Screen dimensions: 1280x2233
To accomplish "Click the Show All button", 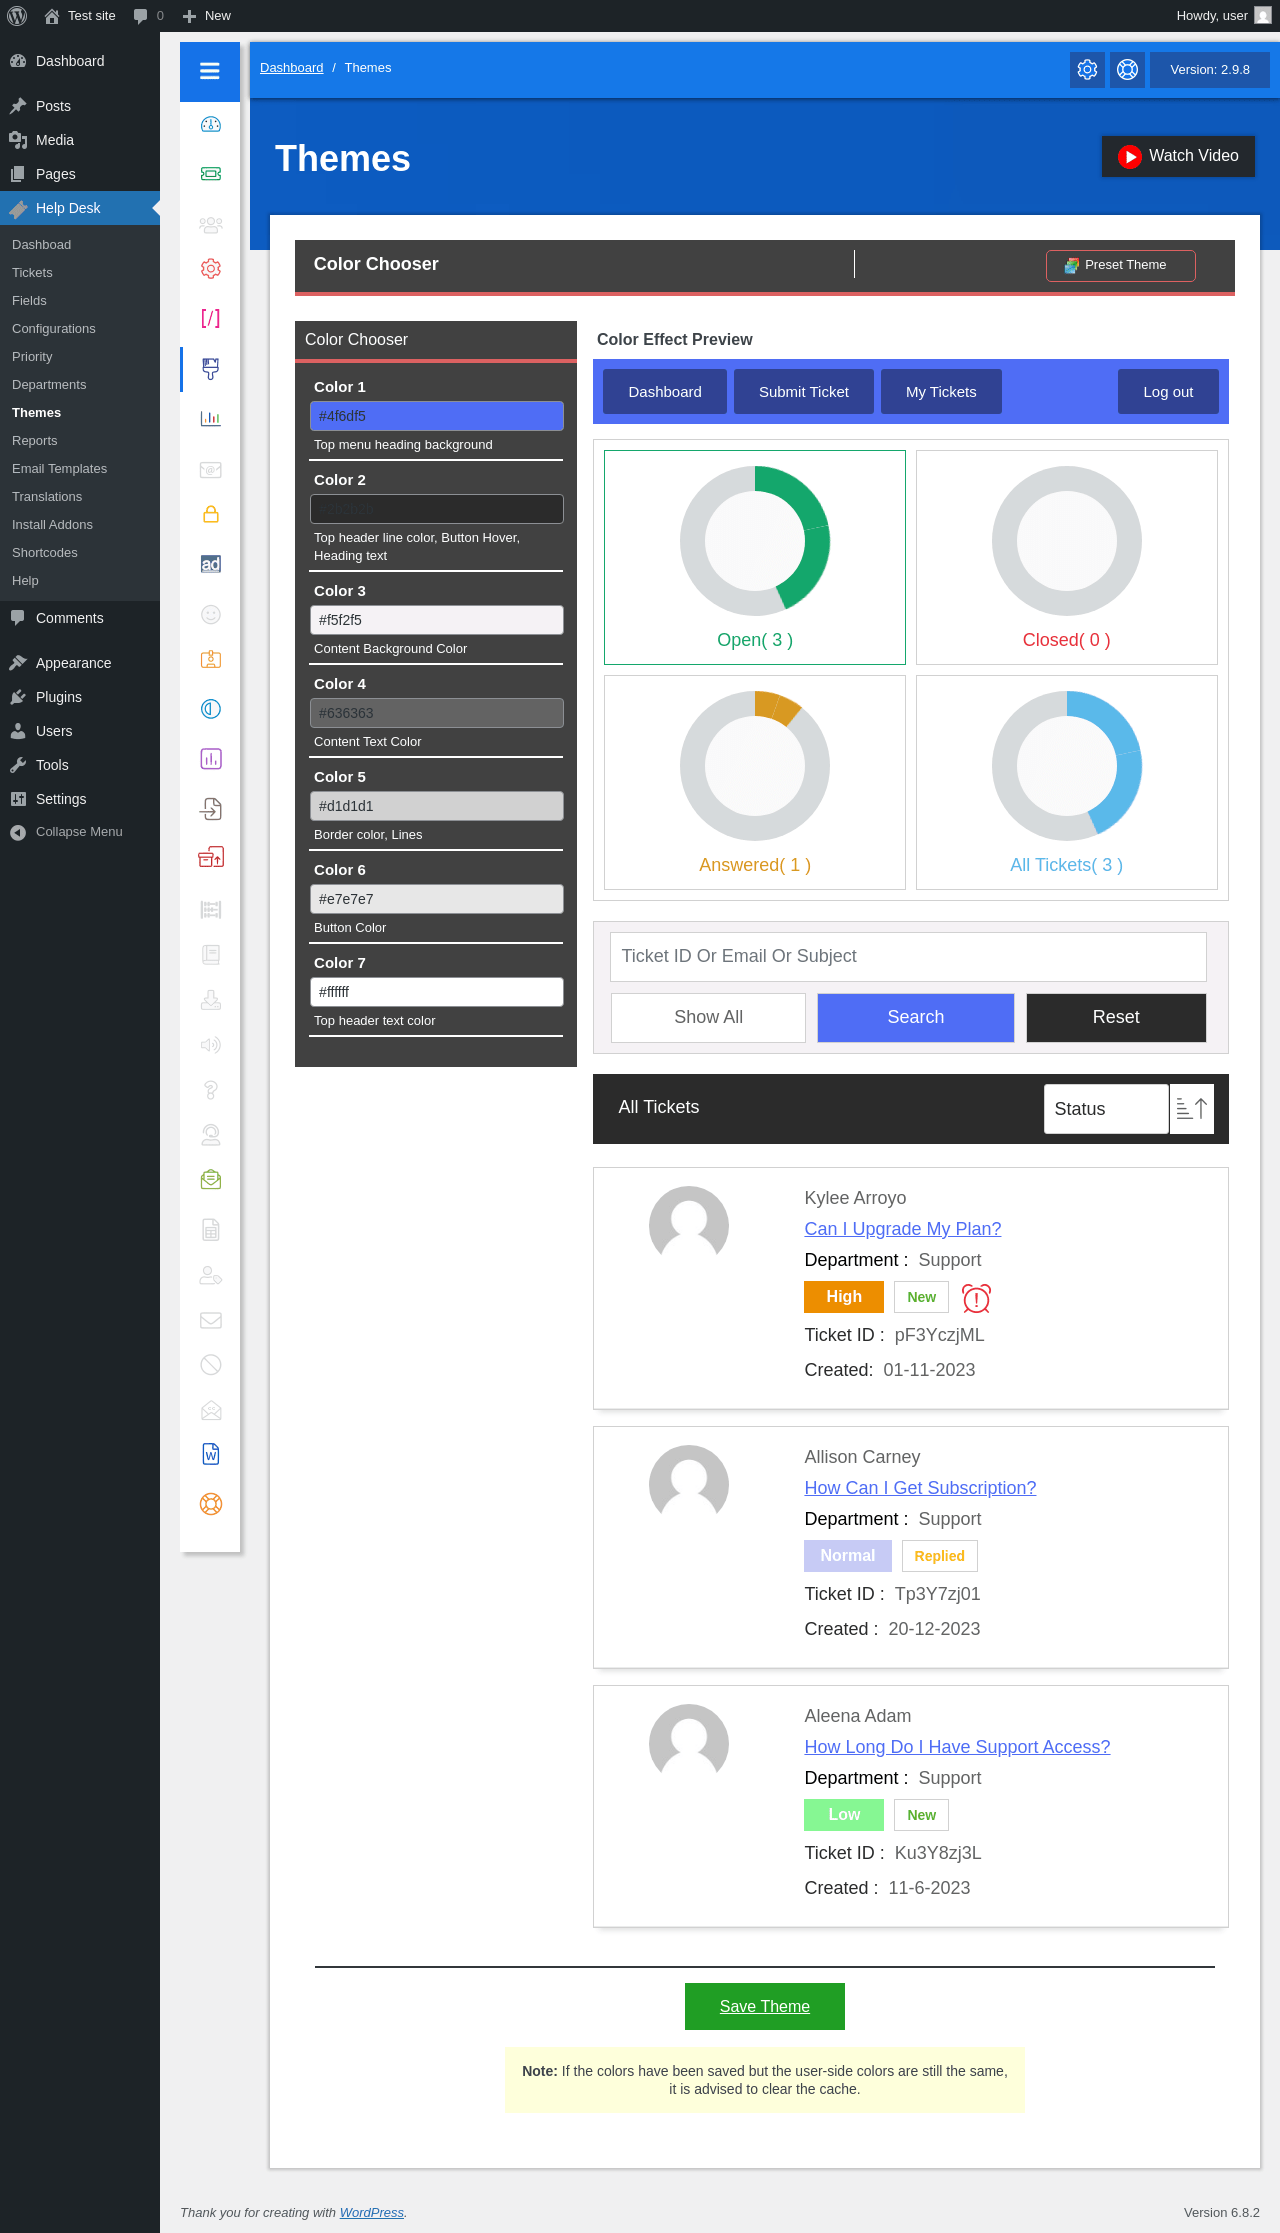I will pos(708,1017).
